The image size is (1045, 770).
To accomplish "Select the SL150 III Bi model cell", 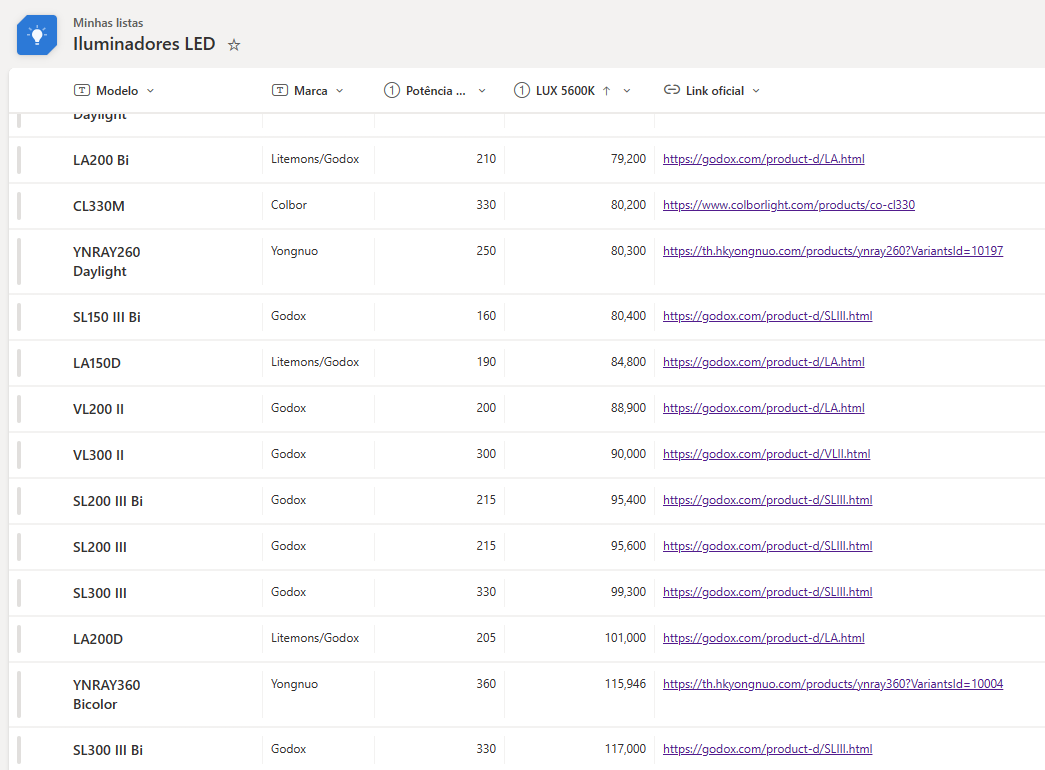I will (107, 317).
